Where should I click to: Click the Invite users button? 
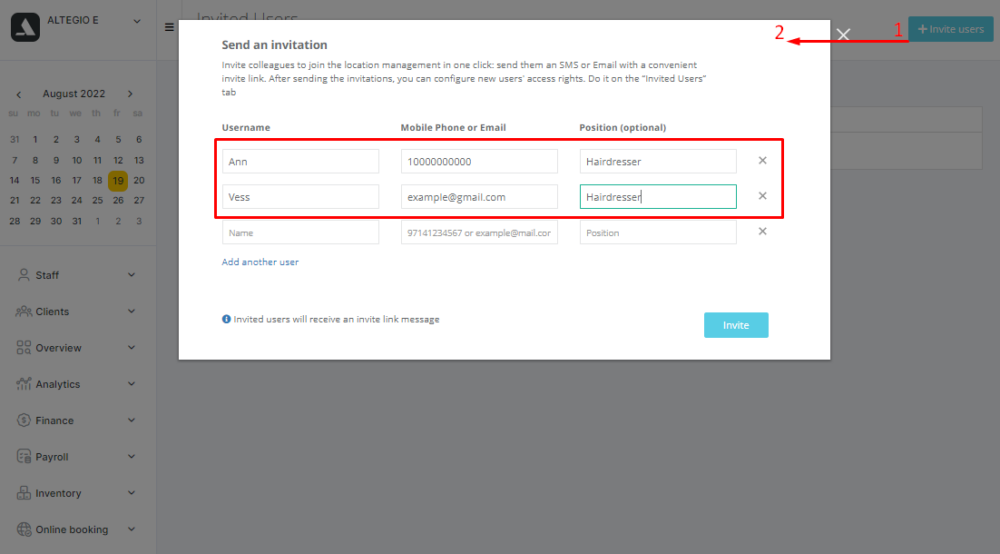click(951, 29)
